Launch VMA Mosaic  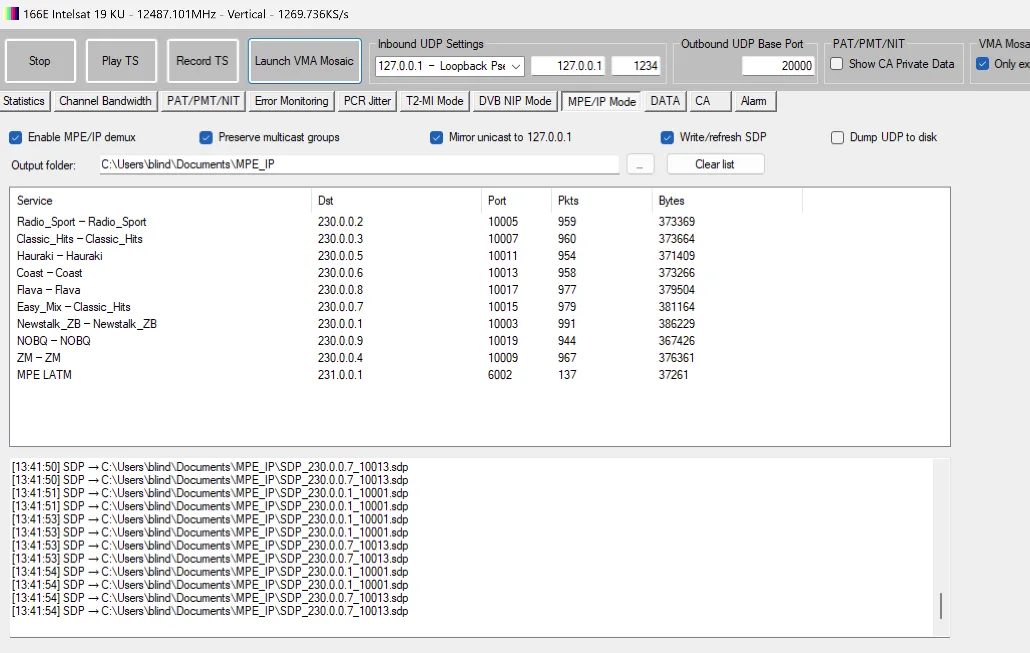[304, 61]
